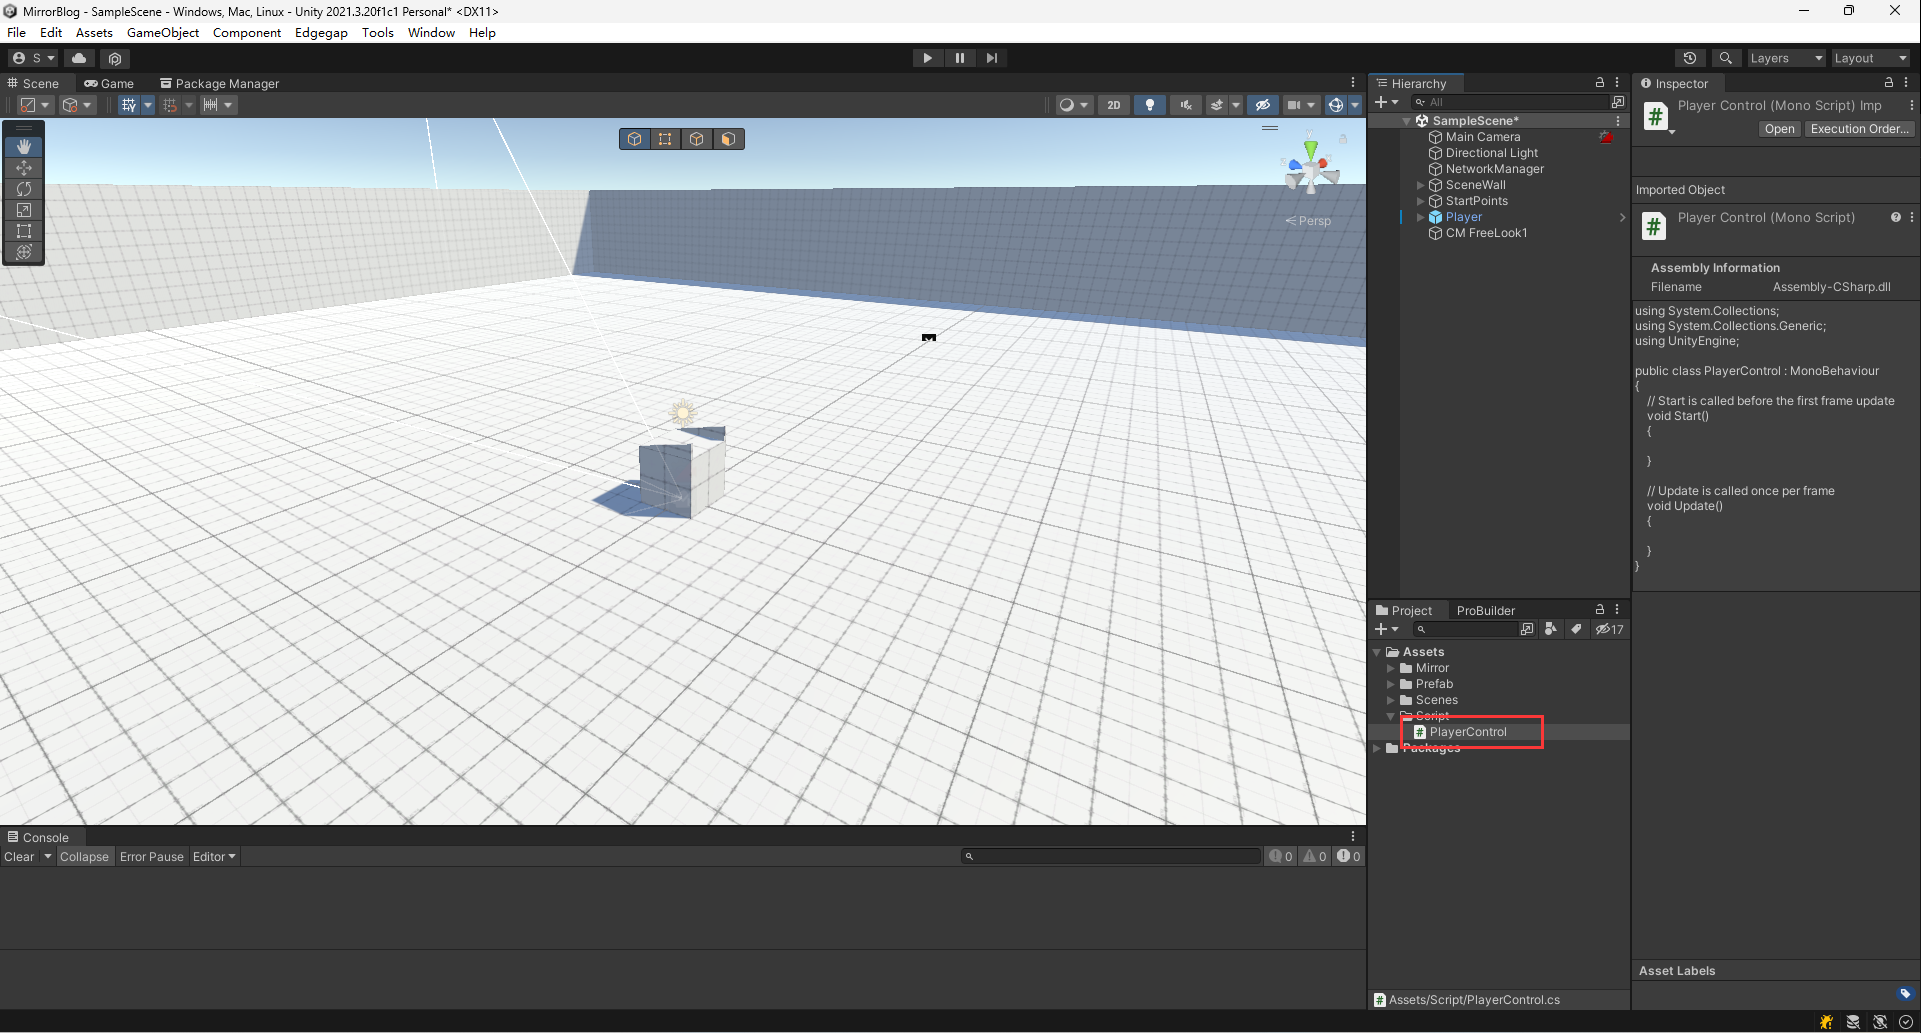
Task: Open the Edit menu
Action: pos(51,33)
